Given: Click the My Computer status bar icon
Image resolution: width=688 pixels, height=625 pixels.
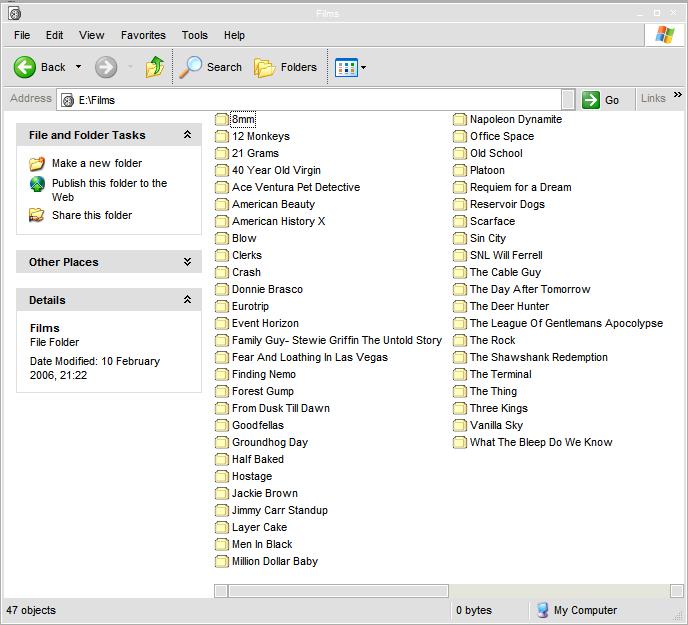Looking at the screenshot, I should pyautogui.click(x=543, y=610).
